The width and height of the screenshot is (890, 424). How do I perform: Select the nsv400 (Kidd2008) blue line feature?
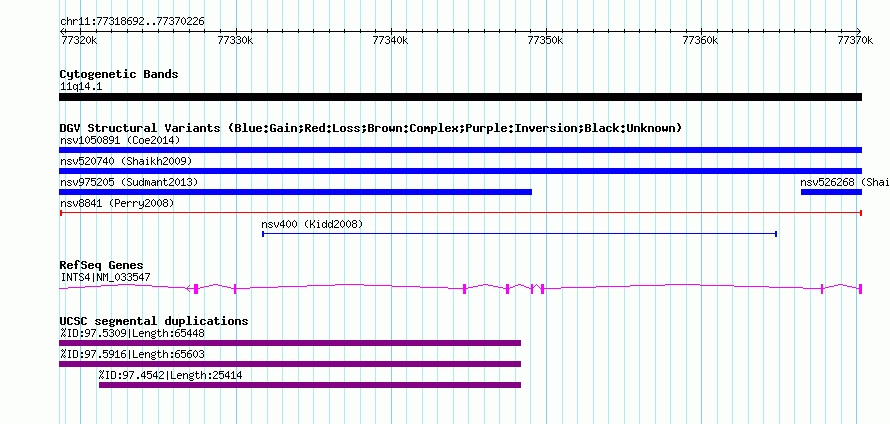519,234
